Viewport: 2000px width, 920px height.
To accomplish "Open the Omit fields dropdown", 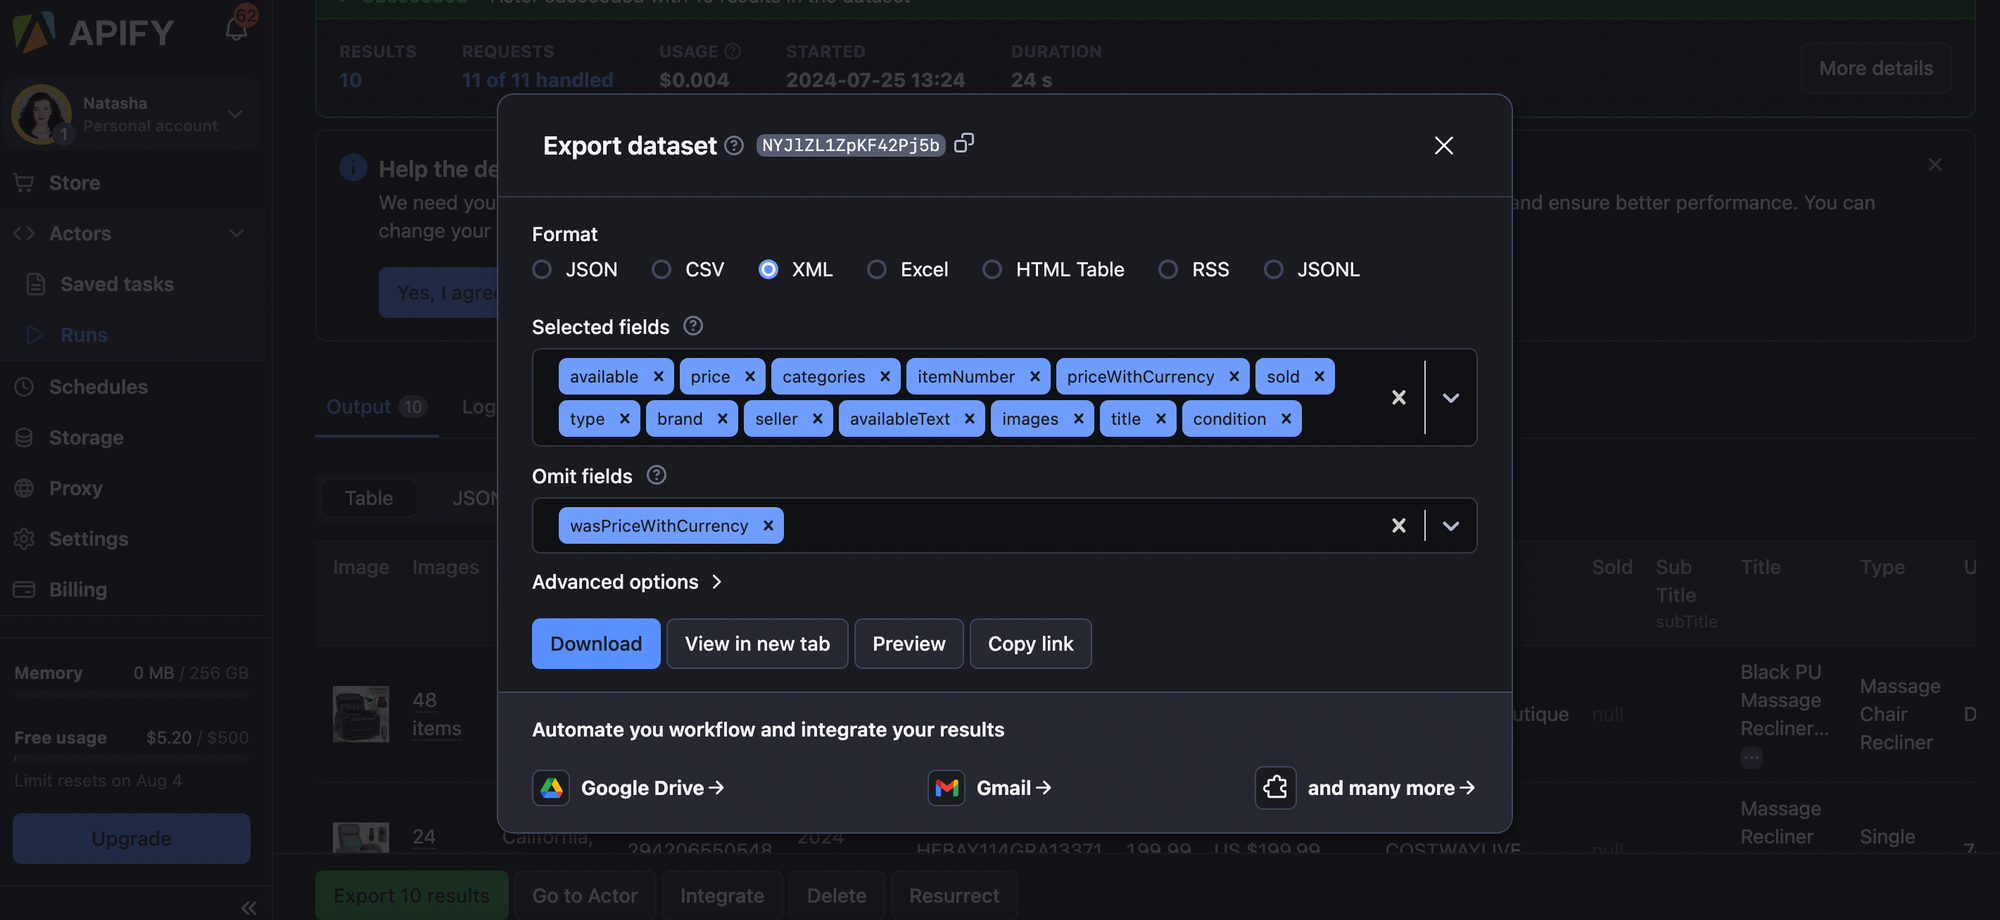I will click(1450, 525).
